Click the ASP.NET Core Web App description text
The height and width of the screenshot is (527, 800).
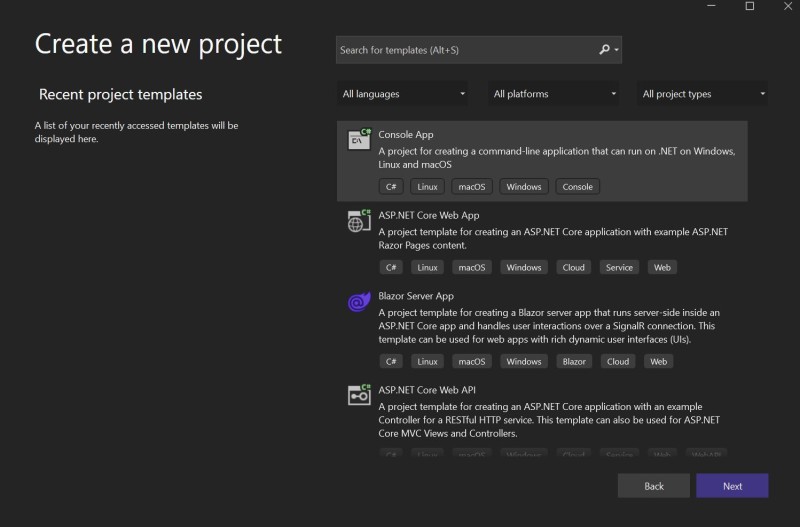[x=553, y=238]
